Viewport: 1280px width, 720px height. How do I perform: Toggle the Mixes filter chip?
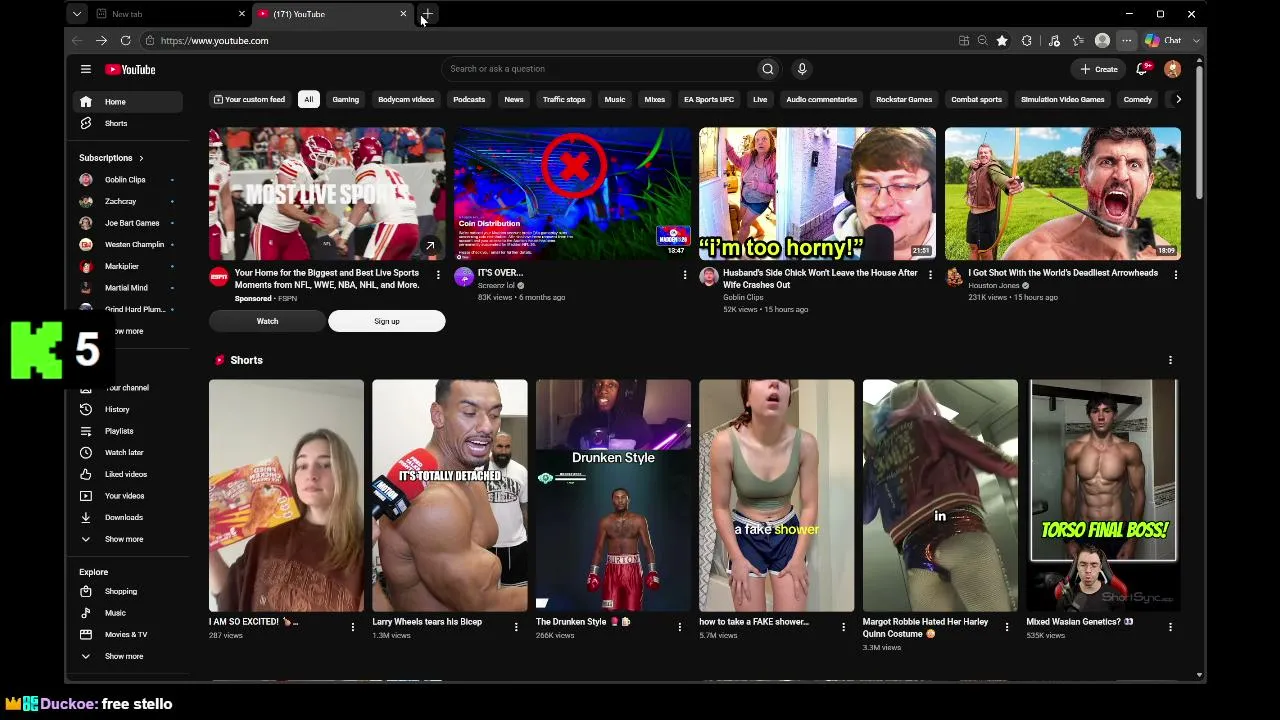click(655, 99)
